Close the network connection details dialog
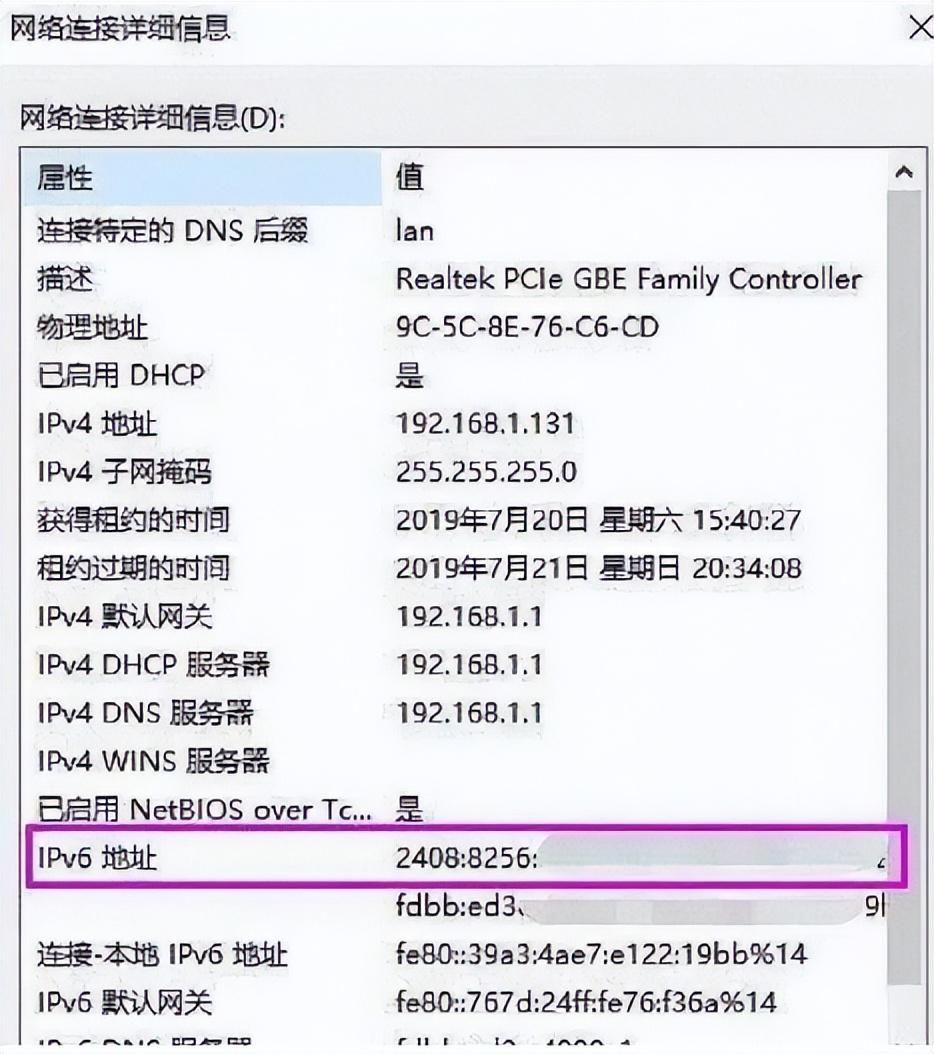This screenshot has width=934, height=1054. pos(920,28)
